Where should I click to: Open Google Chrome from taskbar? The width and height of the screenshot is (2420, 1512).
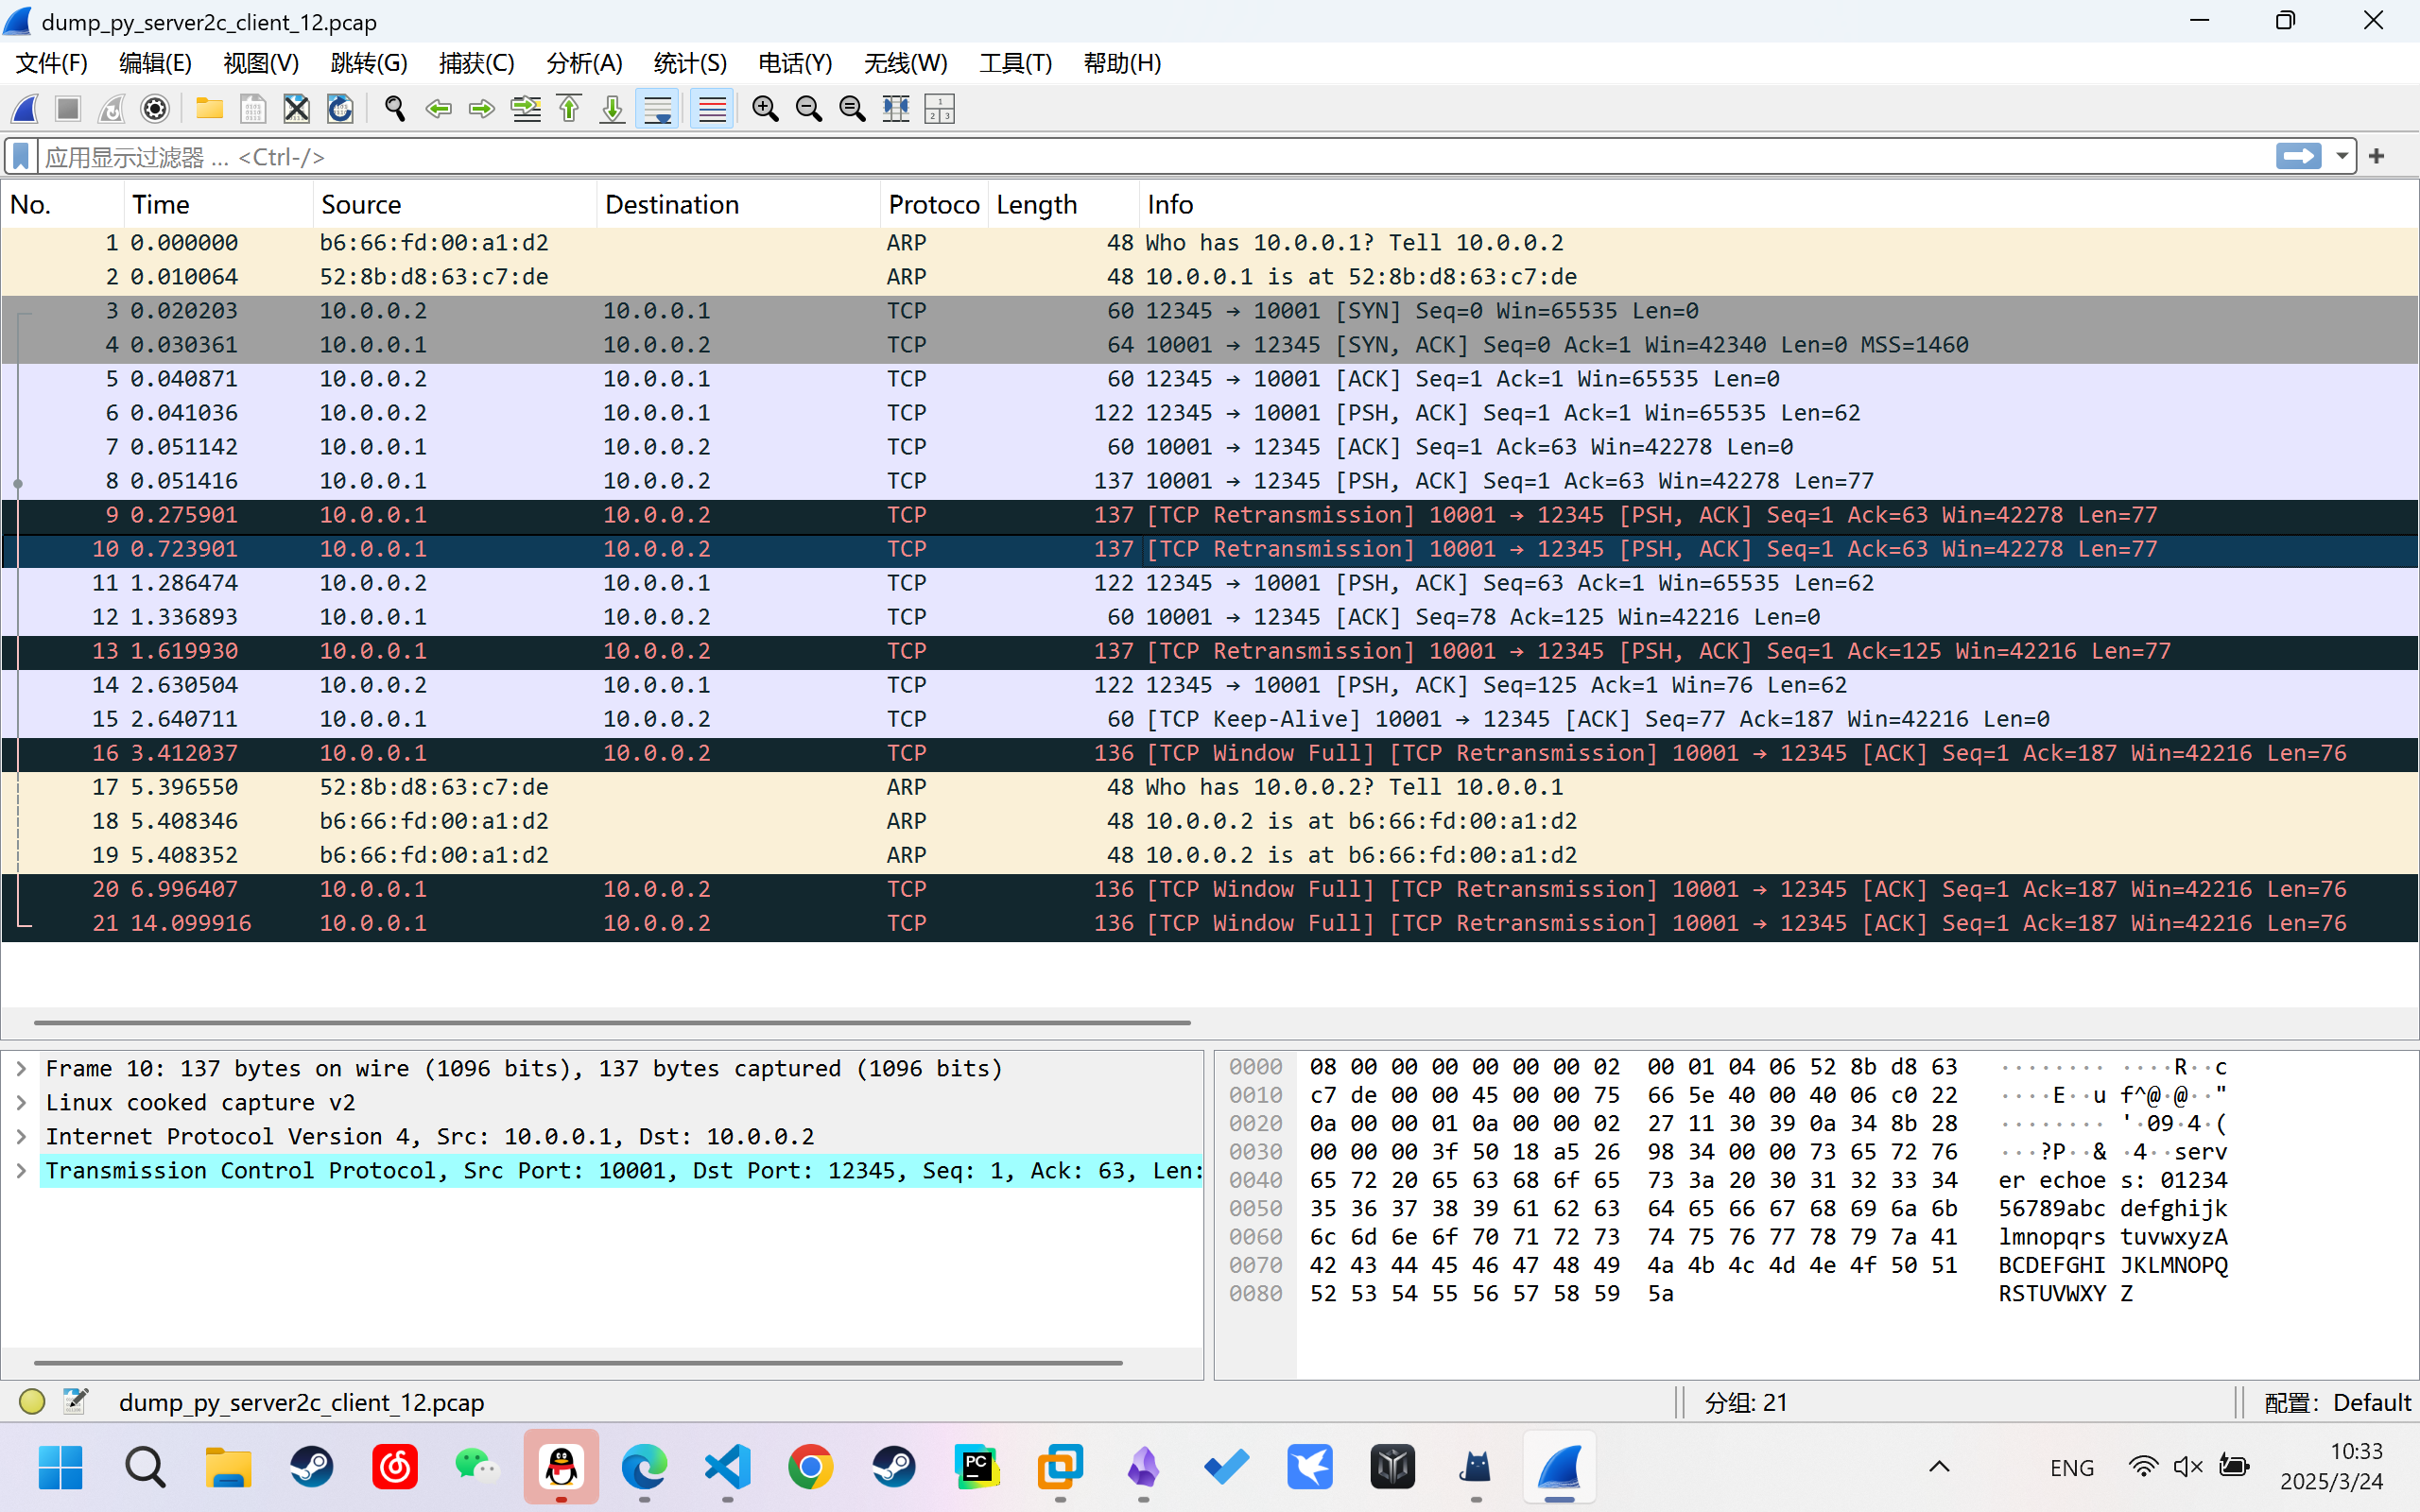coord(810,1467)
